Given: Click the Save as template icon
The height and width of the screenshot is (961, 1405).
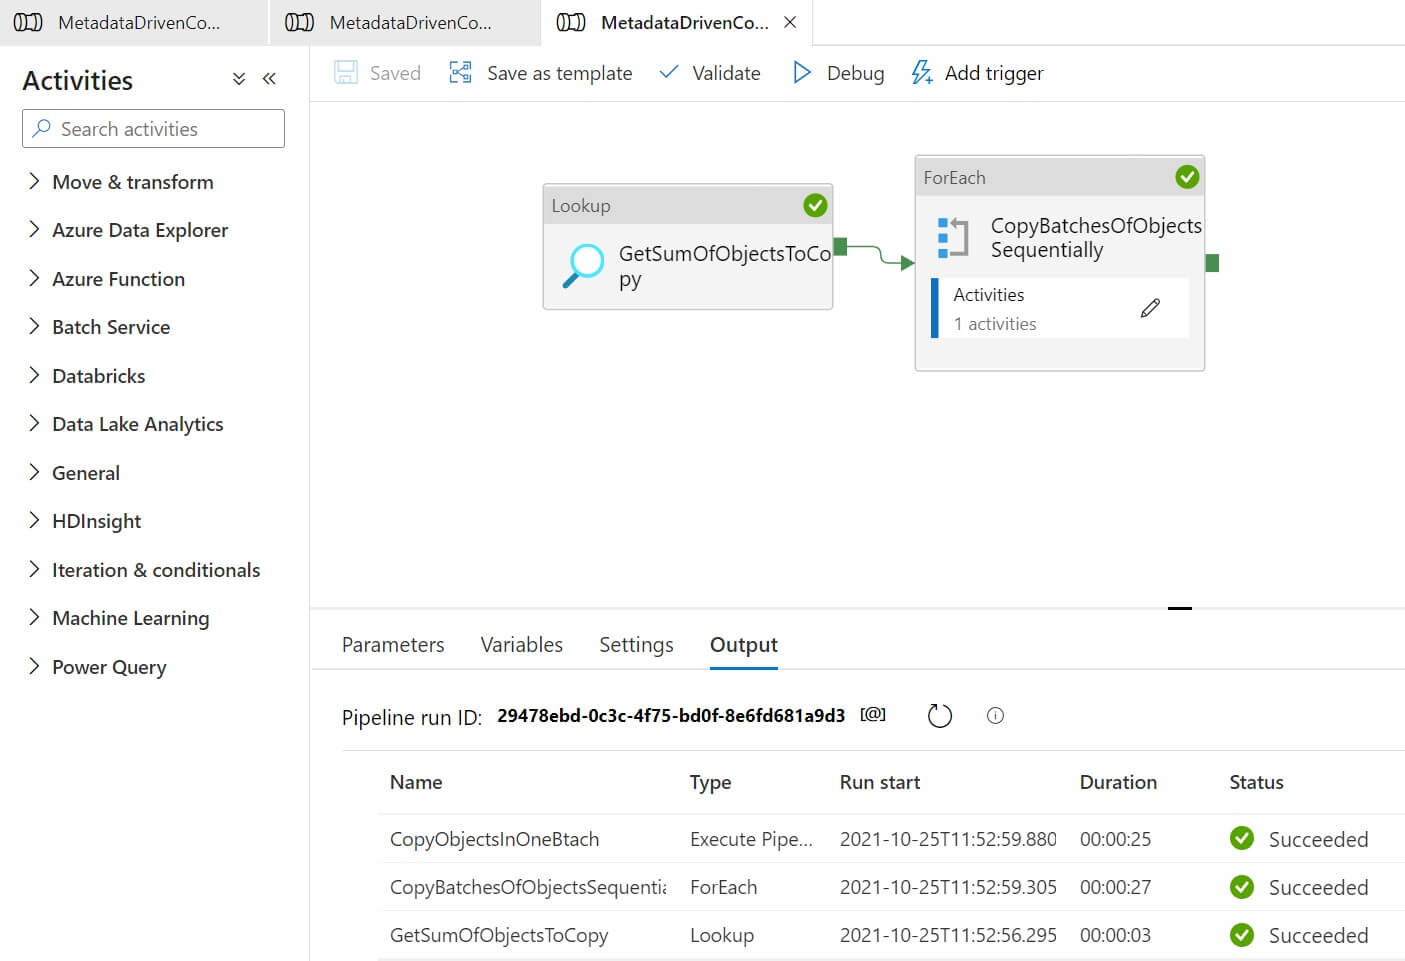Looking at the screenshot, I should click(x=460, y=73).
